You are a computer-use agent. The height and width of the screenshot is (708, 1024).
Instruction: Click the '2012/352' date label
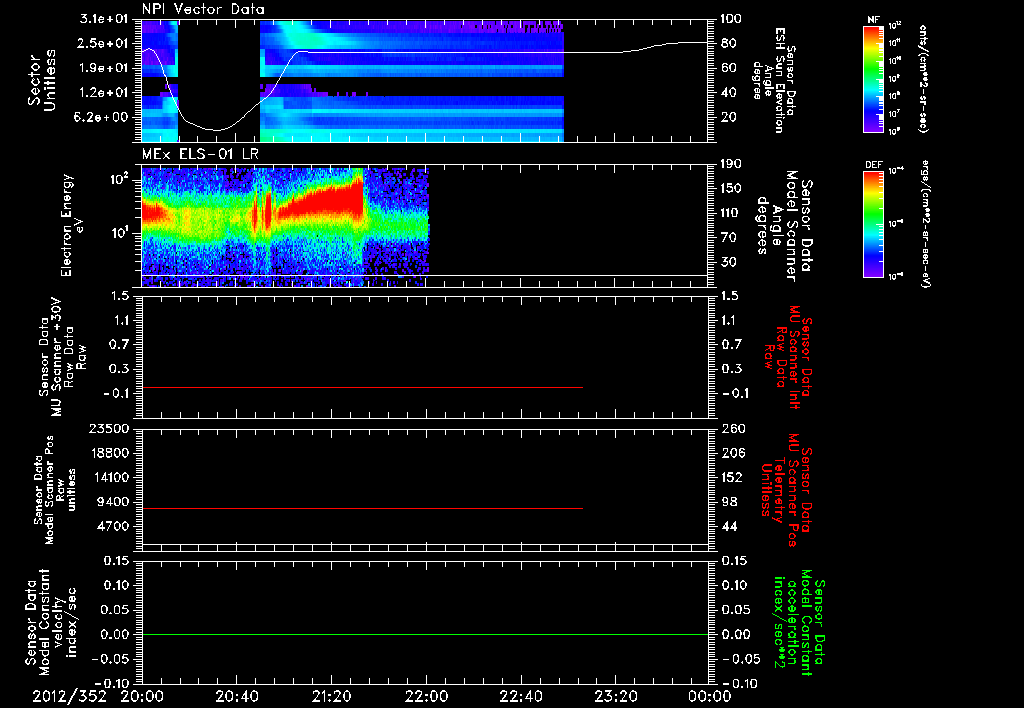70,696
